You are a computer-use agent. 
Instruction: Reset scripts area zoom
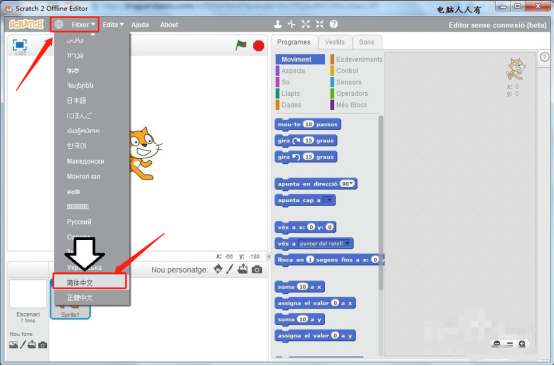pyautogui.click(x=509, y=343)
